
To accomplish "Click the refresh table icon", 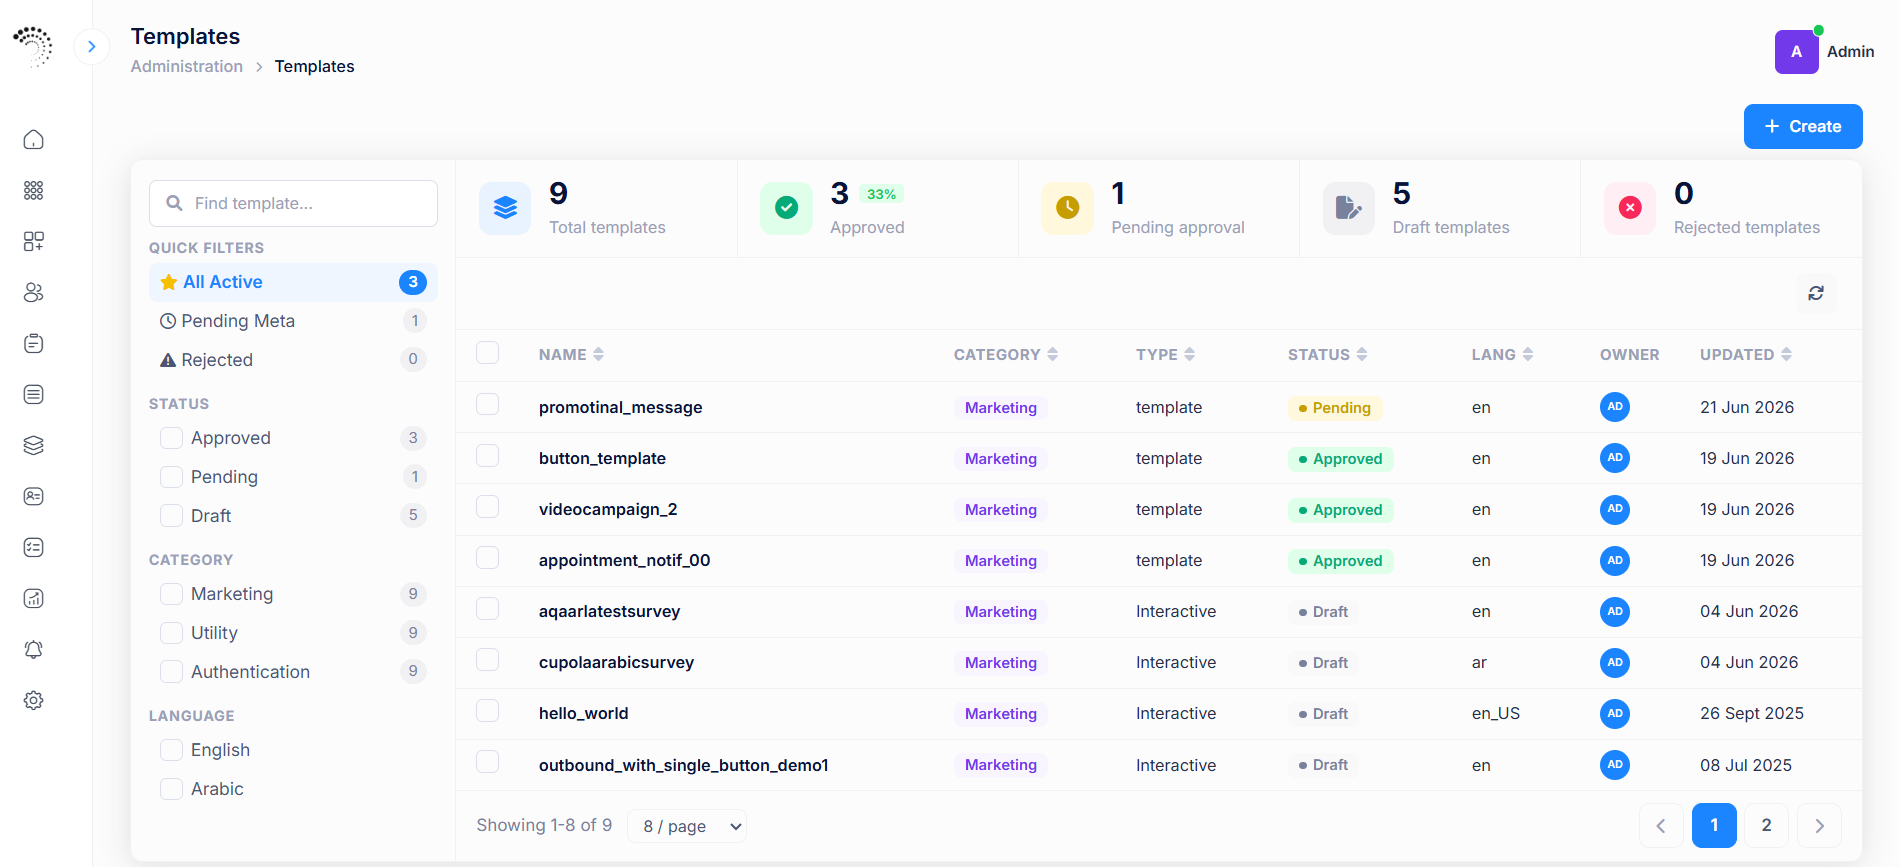I will pyautogui.click(x=1816, y=293).
